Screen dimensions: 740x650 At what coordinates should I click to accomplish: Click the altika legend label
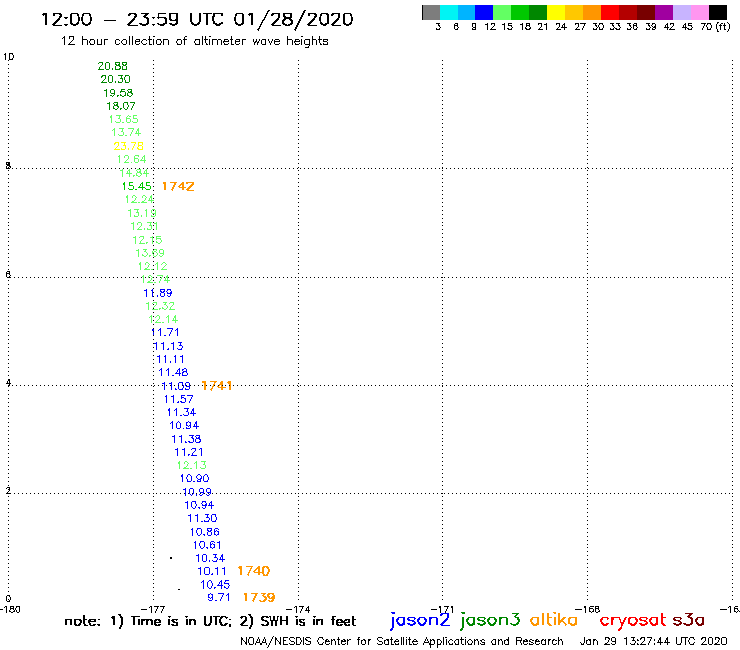554,620
